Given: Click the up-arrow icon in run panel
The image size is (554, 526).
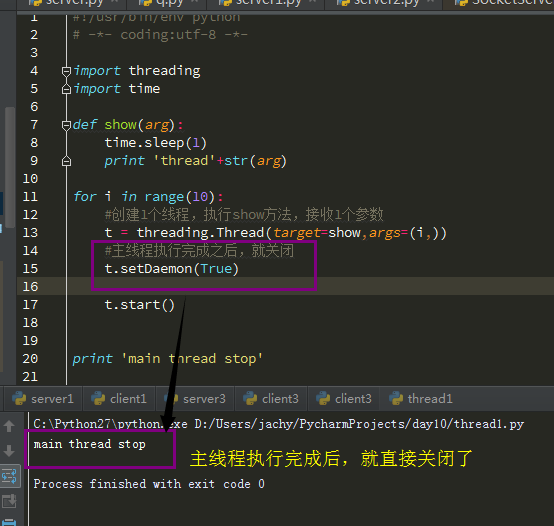Looking at the screenshot, I should coord(9,426).
